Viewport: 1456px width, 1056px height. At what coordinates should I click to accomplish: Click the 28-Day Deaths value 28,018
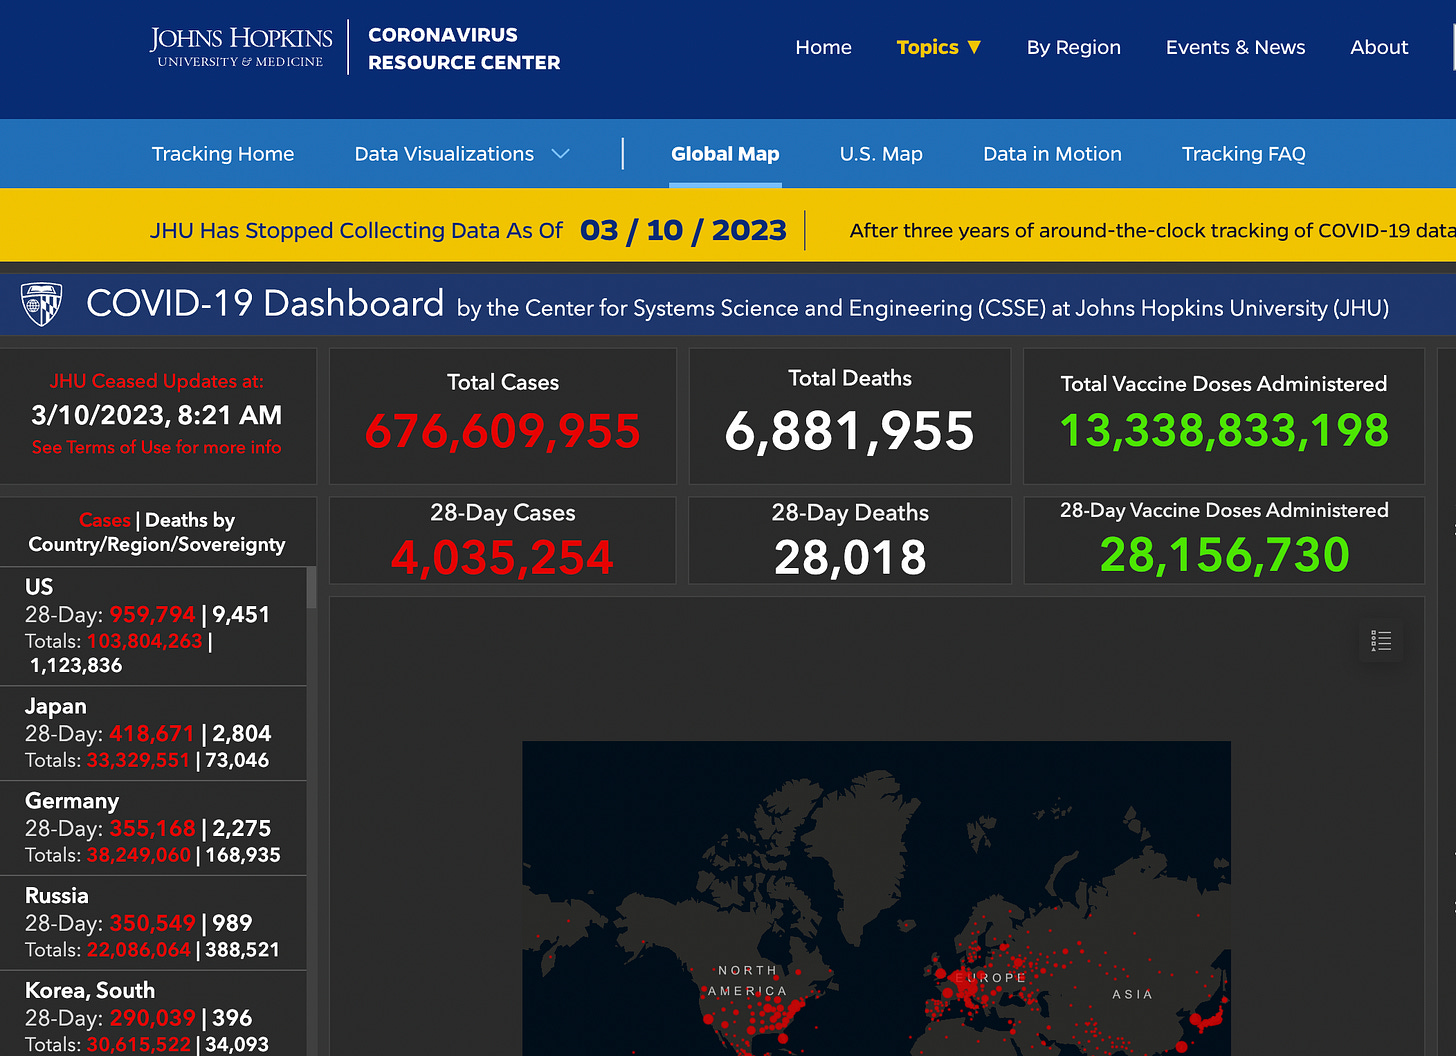[850, 557]
